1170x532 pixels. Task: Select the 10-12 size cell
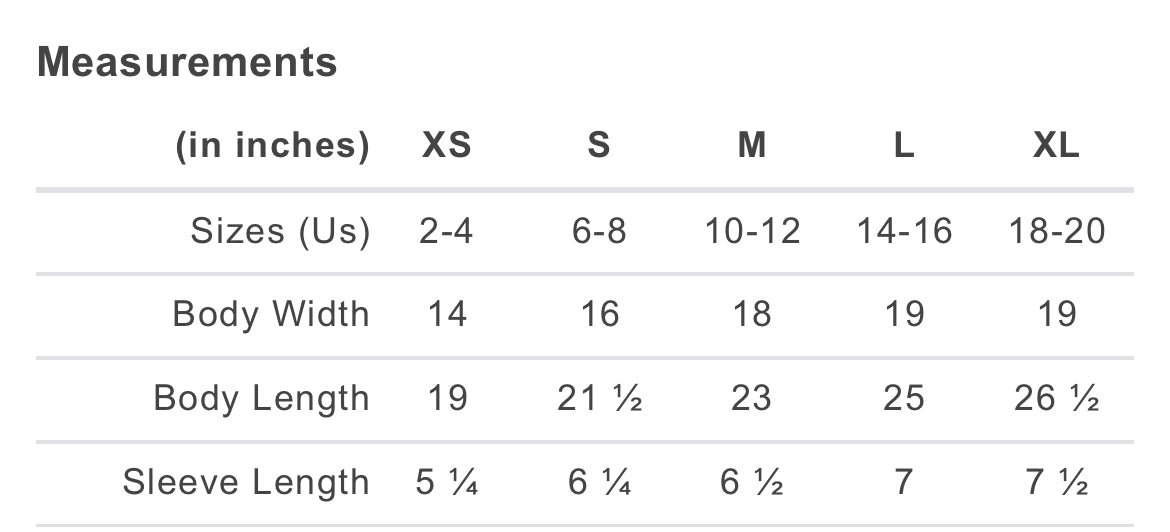coord(752,232)
